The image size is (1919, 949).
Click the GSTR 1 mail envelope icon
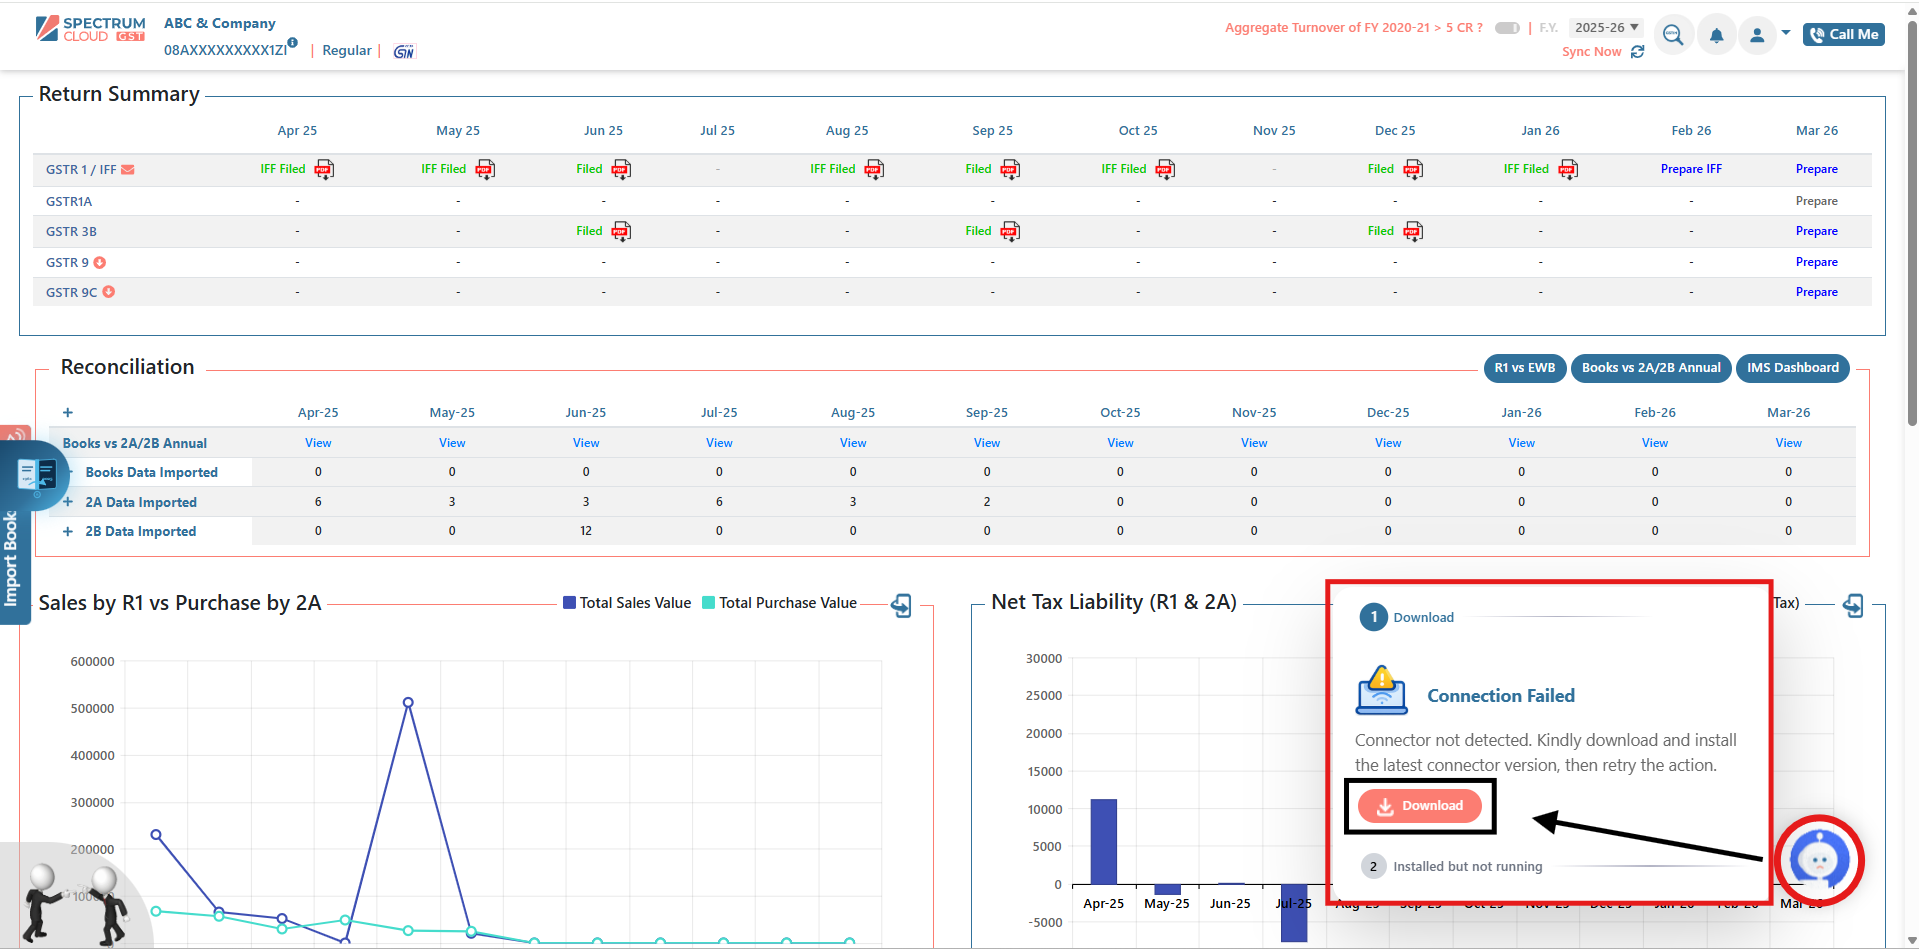pyautogui.click(x=128, y=170)
